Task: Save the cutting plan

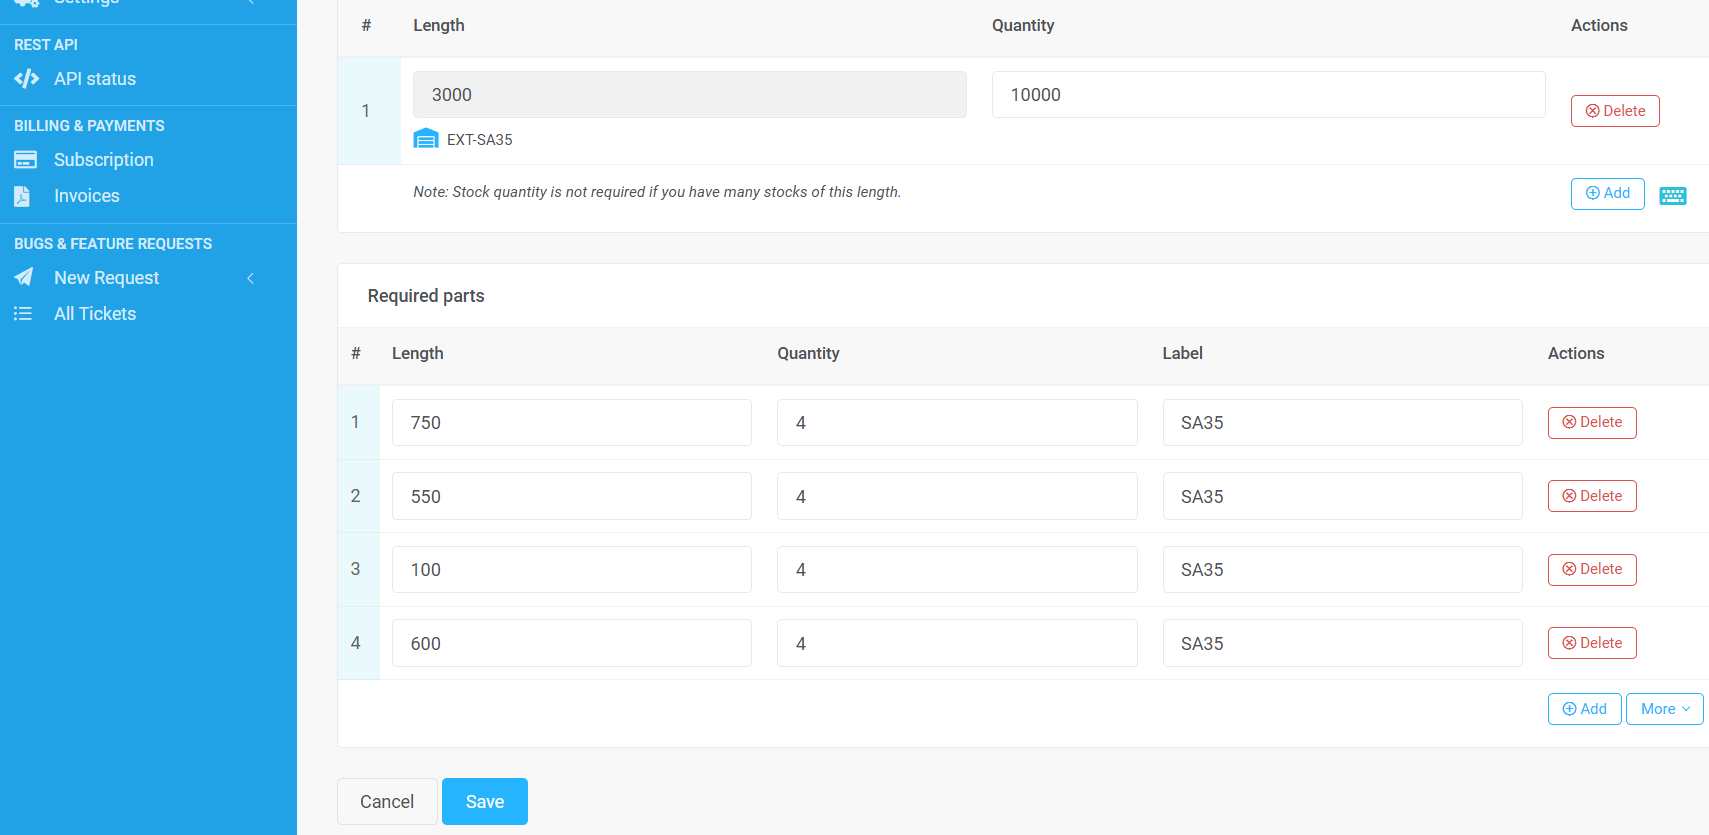Action: coord(485,802)
